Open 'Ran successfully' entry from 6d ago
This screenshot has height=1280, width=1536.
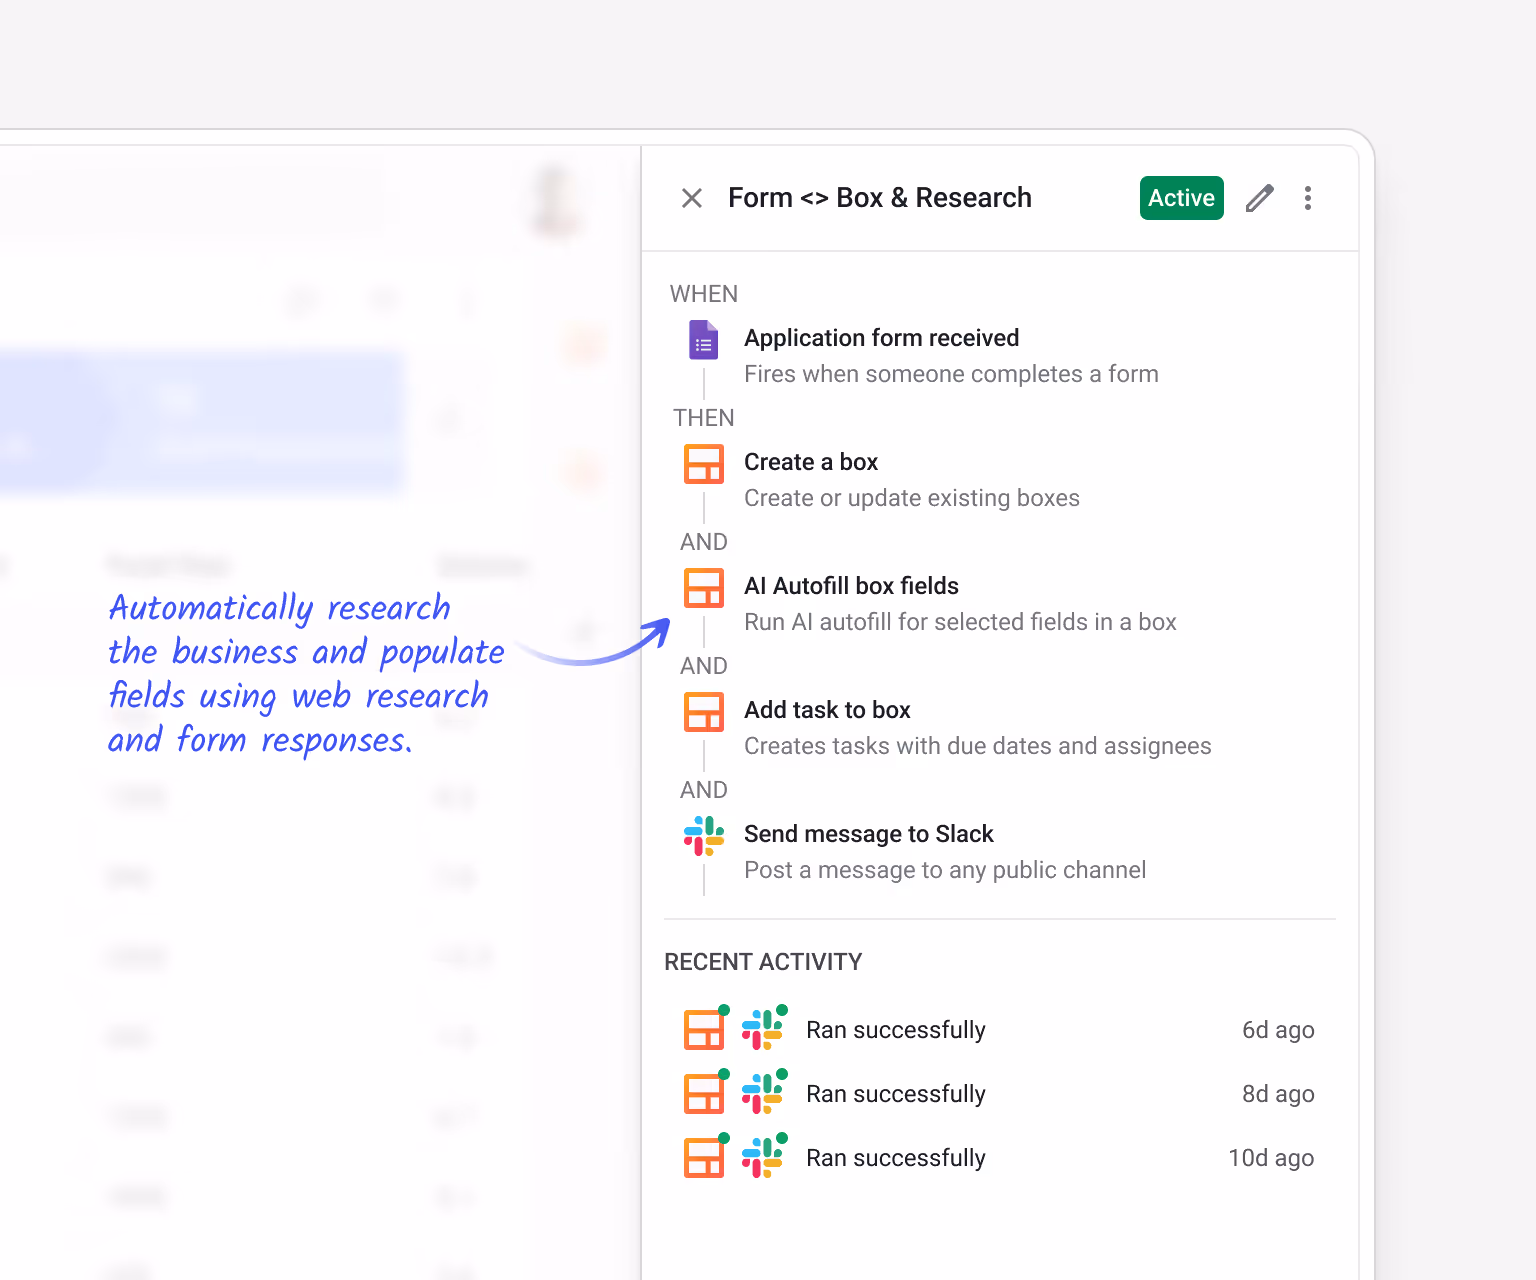[896, 1030]
